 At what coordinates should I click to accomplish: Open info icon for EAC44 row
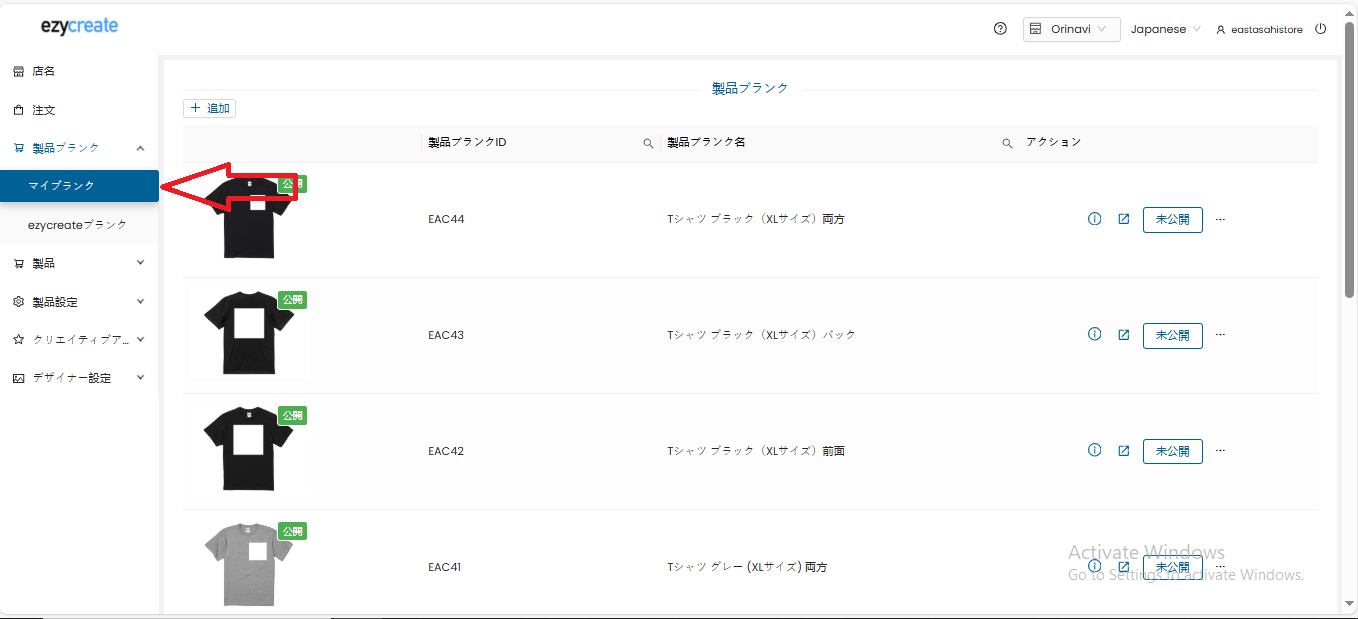pyautogui.click(x=1094, y=219)
